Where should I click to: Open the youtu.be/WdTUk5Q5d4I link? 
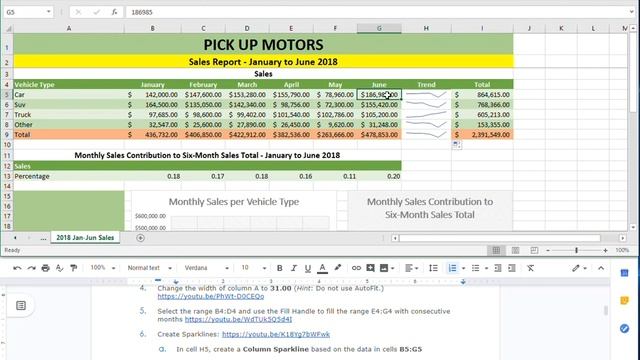coord(238,319)
